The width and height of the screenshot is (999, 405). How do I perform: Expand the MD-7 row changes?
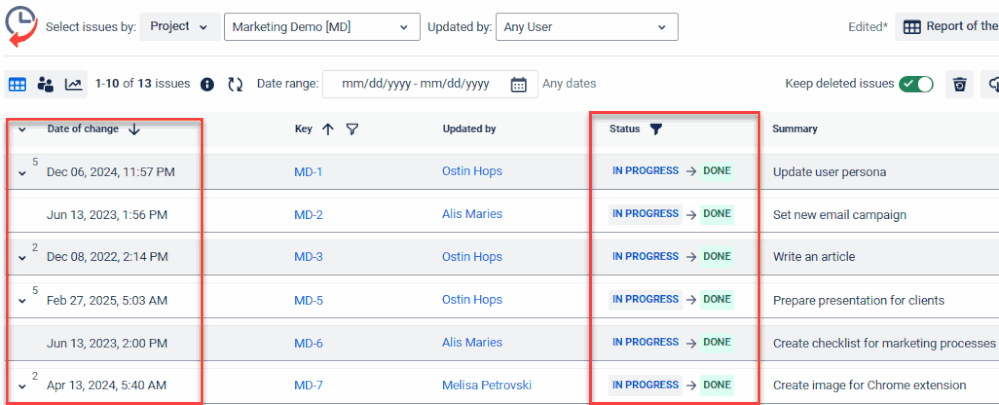(x=22, y=387)
